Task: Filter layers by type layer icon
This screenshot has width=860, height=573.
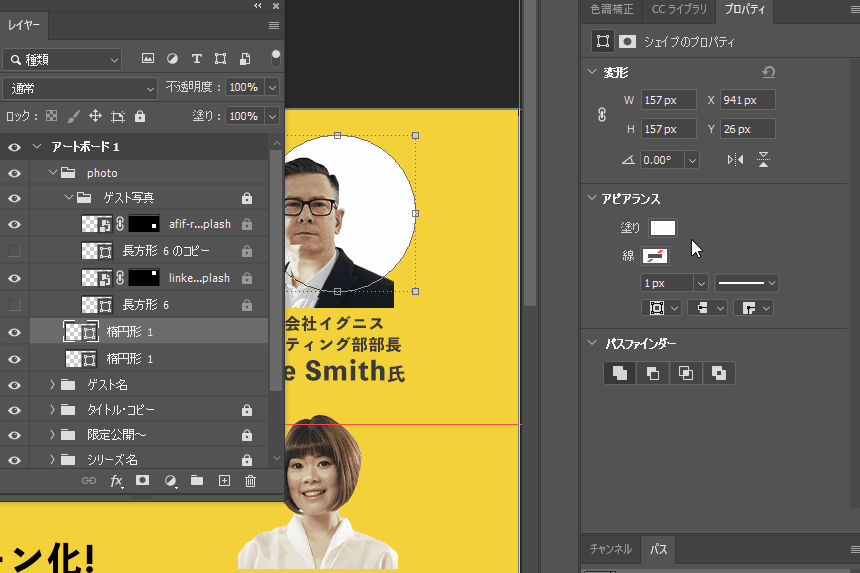Action: tap(196, 59)
